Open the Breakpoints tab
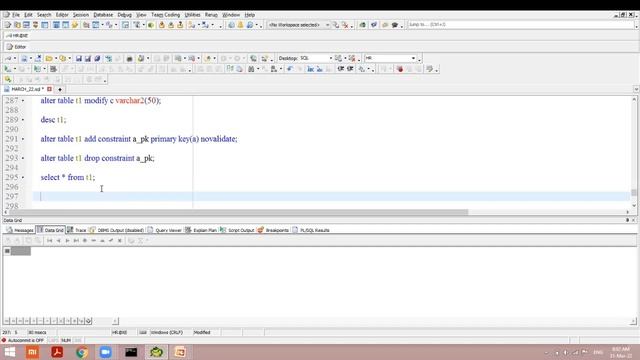The height and width of the screenshot is (360, 640). click(273, 230)
